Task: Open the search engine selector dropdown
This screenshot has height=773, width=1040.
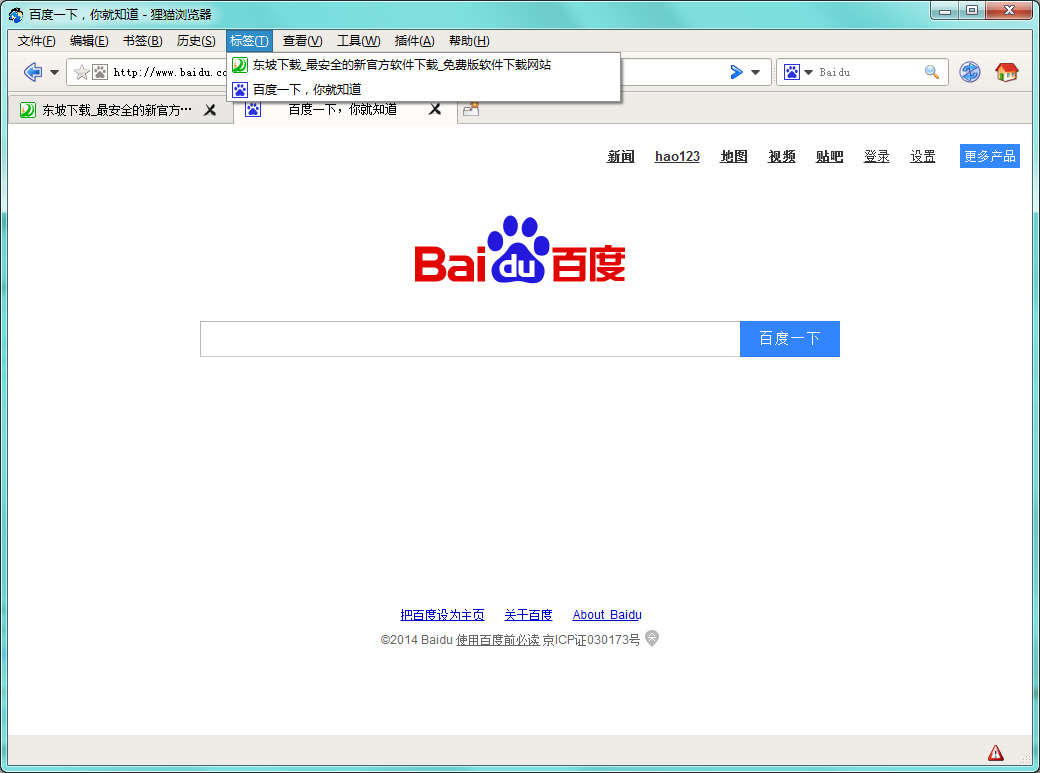Action: [809, 72]
